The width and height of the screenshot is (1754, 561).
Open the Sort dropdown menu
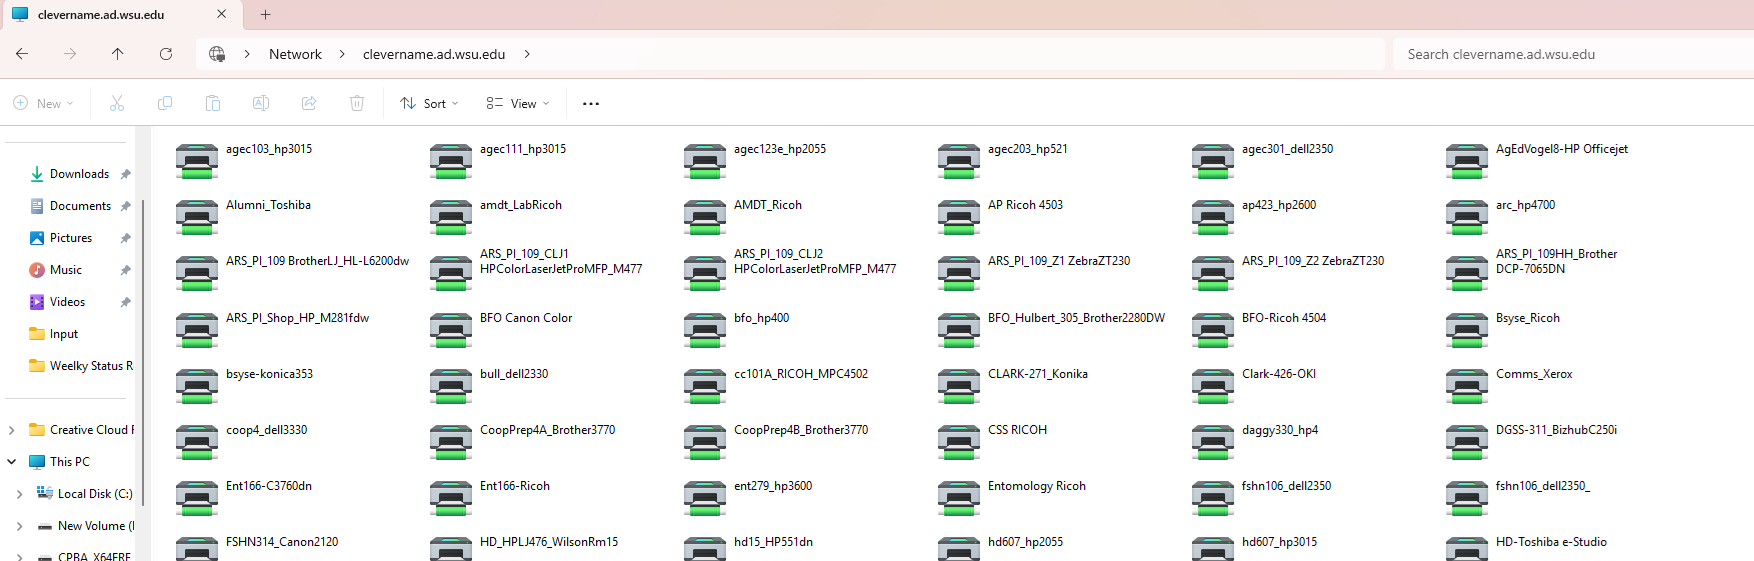(x=430, y=104)
